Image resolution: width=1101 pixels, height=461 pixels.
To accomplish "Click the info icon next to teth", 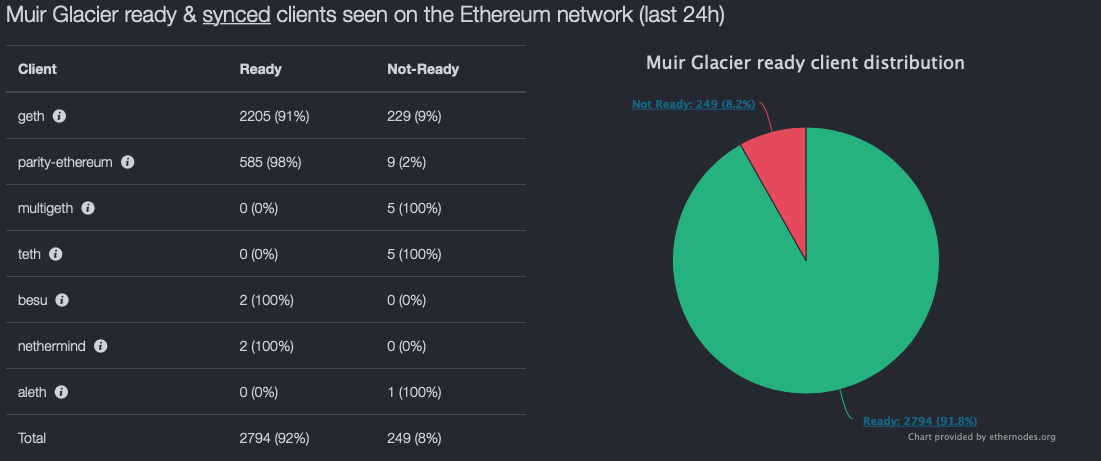I will coord(56,254).
